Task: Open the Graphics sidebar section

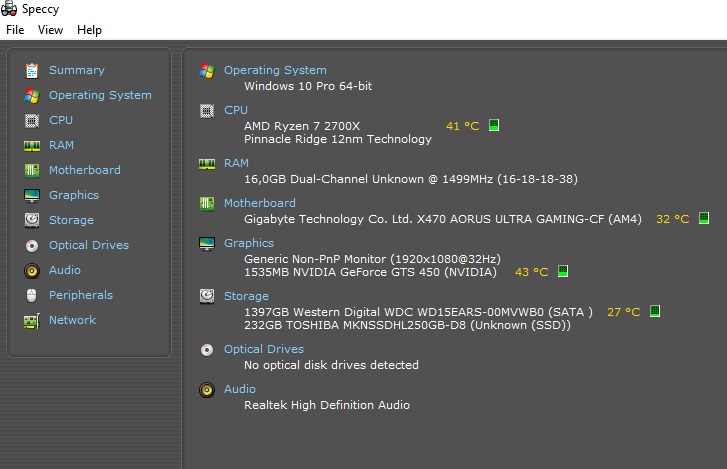Action: tap(74, 195)
